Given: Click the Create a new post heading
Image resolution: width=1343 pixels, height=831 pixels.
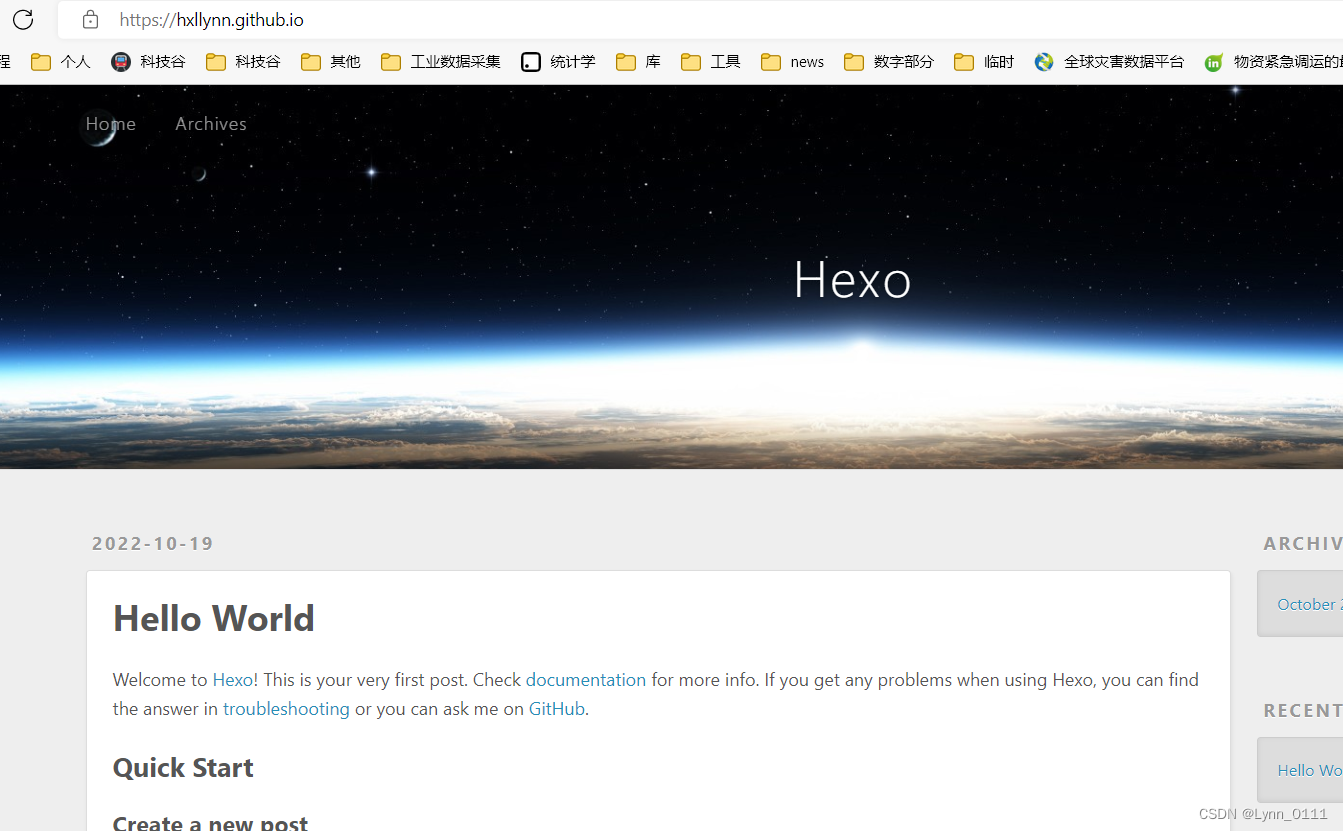Looking at the screenshot, I should tap(210, 822).
